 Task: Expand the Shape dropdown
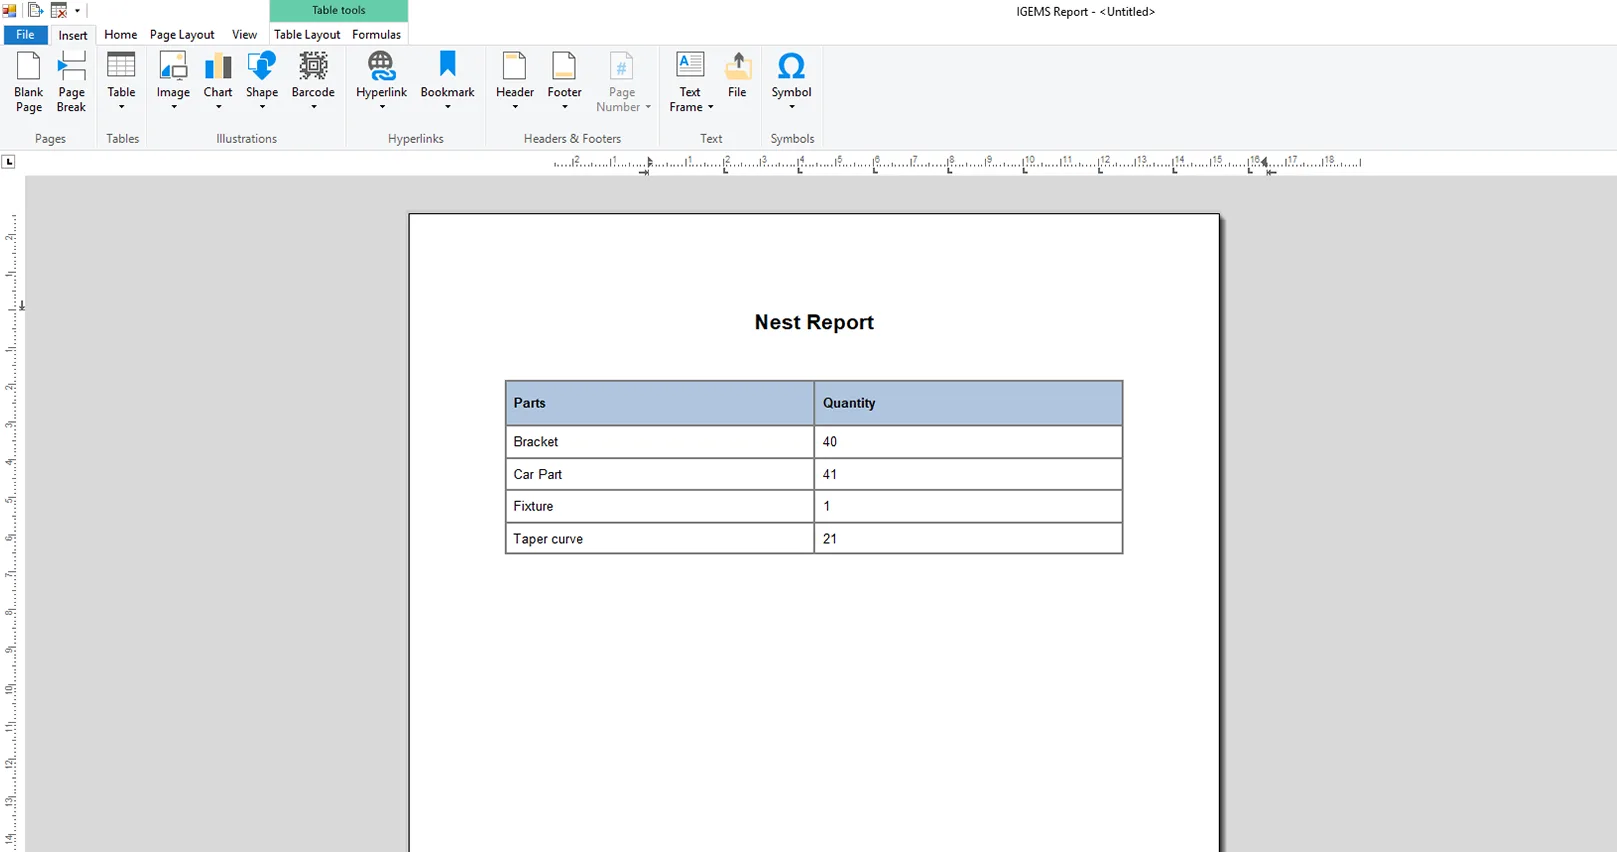[262, 108]
